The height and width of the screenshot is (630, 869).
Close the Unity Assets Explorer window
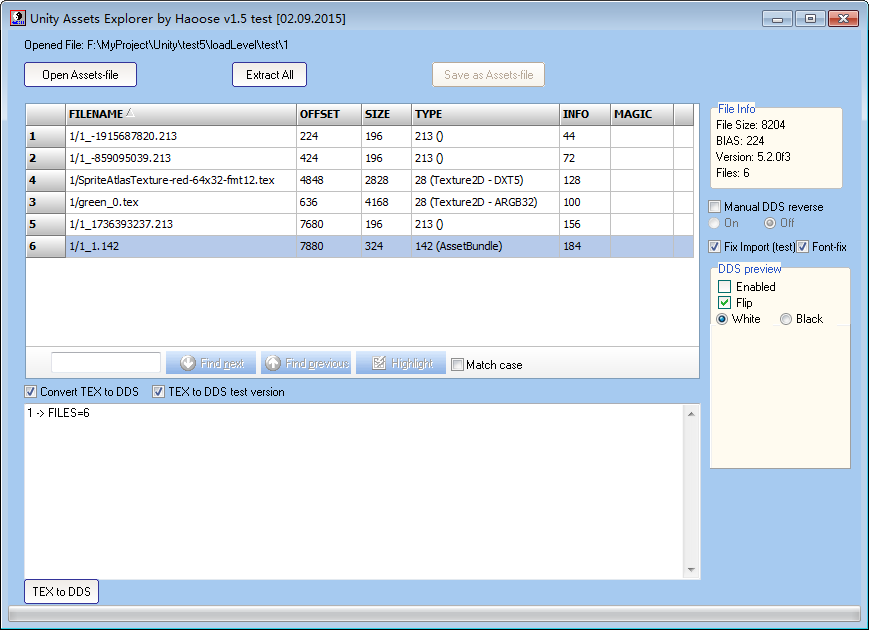(844, 19)
